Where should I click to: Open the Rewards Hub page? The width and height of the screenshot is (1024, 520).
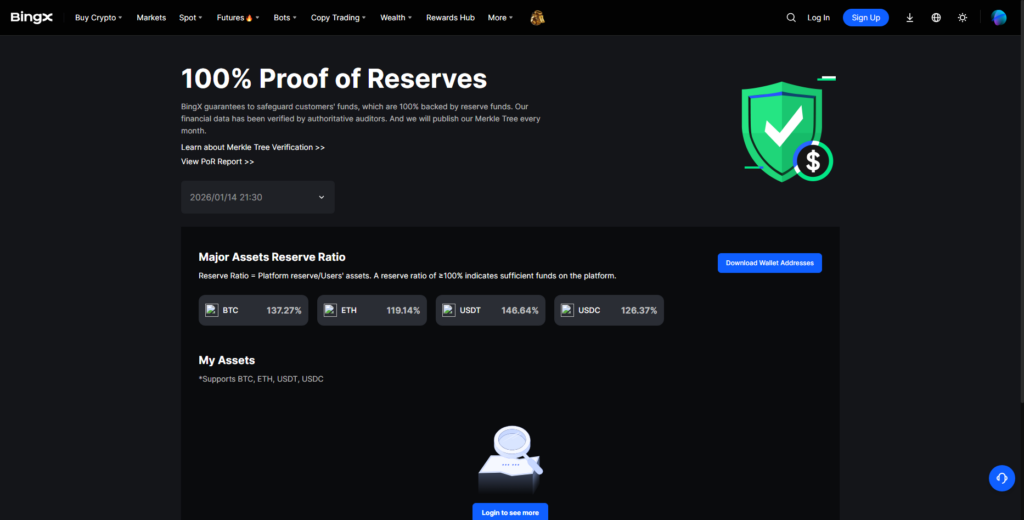[x=450, y=18]
